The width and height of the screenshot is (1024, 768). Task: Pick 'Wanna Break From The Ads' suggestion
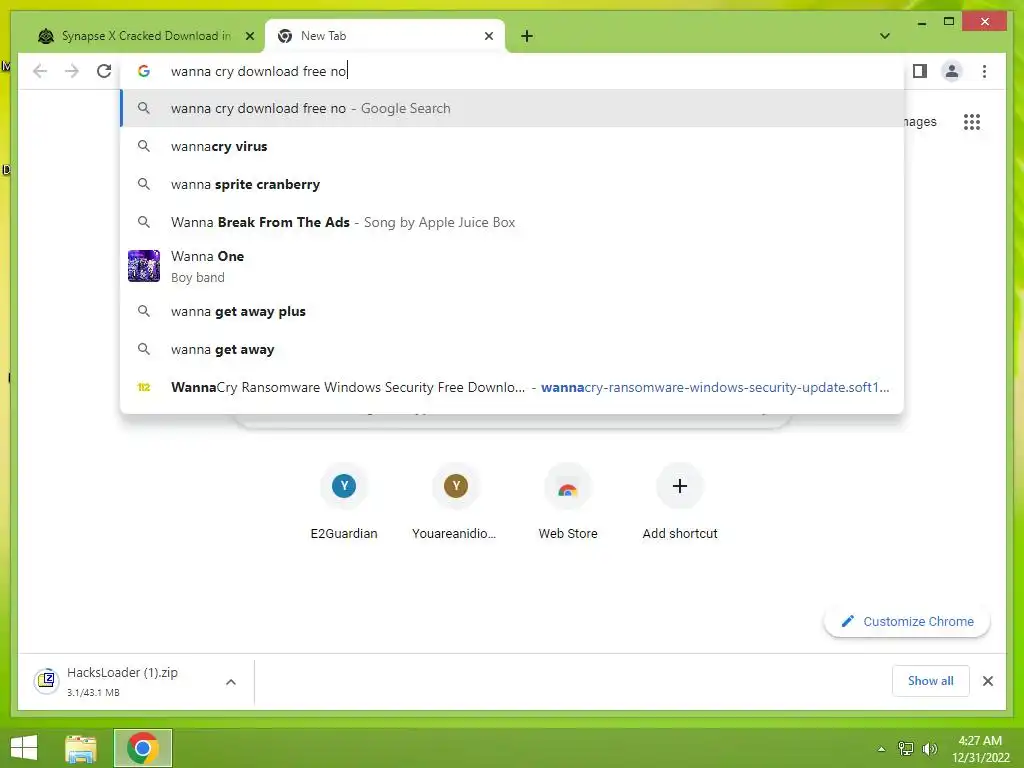tap(513, 222)
